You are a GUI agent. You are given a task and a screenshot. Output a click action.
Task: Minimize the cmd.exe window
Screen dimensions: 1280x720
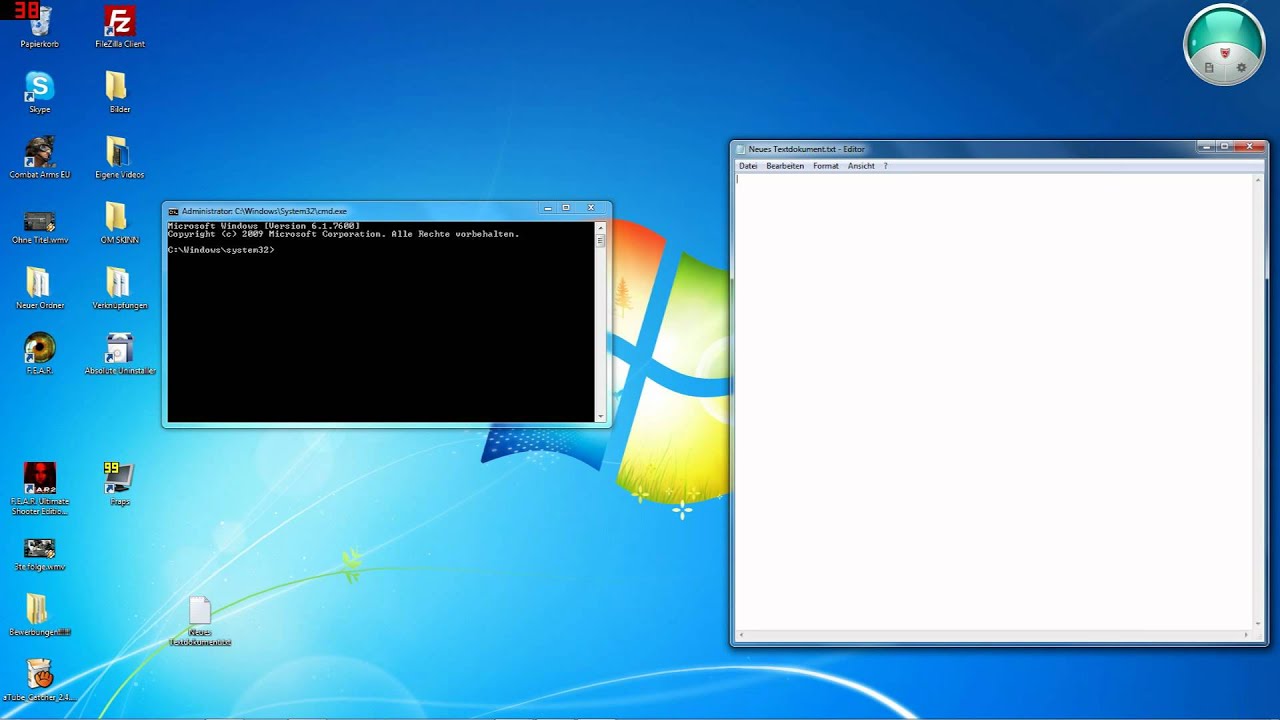tap(548, 208)
